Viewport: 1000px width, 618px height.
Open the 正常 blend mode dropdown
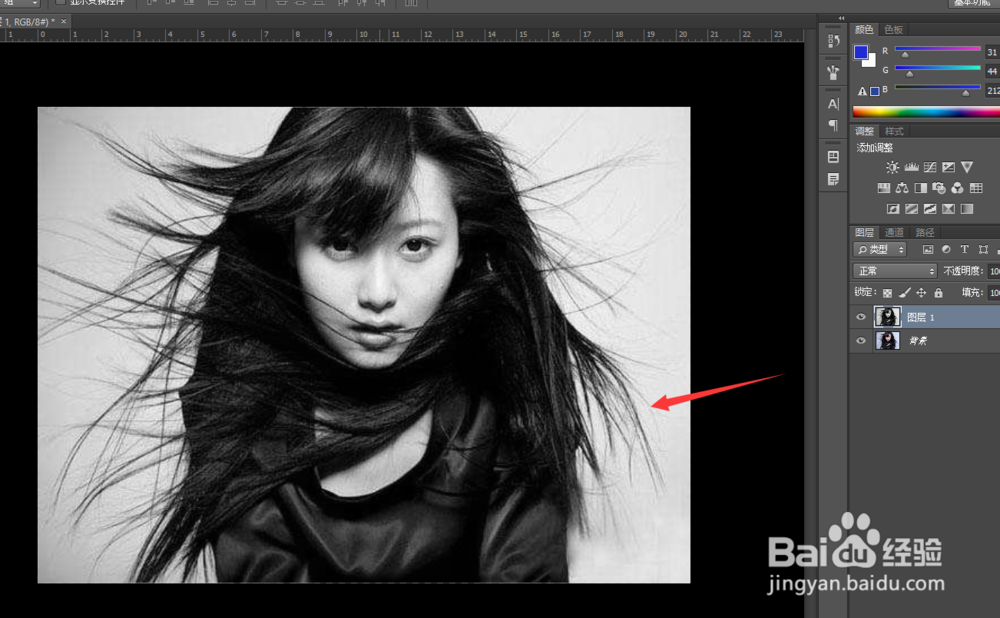pos(895,271)
